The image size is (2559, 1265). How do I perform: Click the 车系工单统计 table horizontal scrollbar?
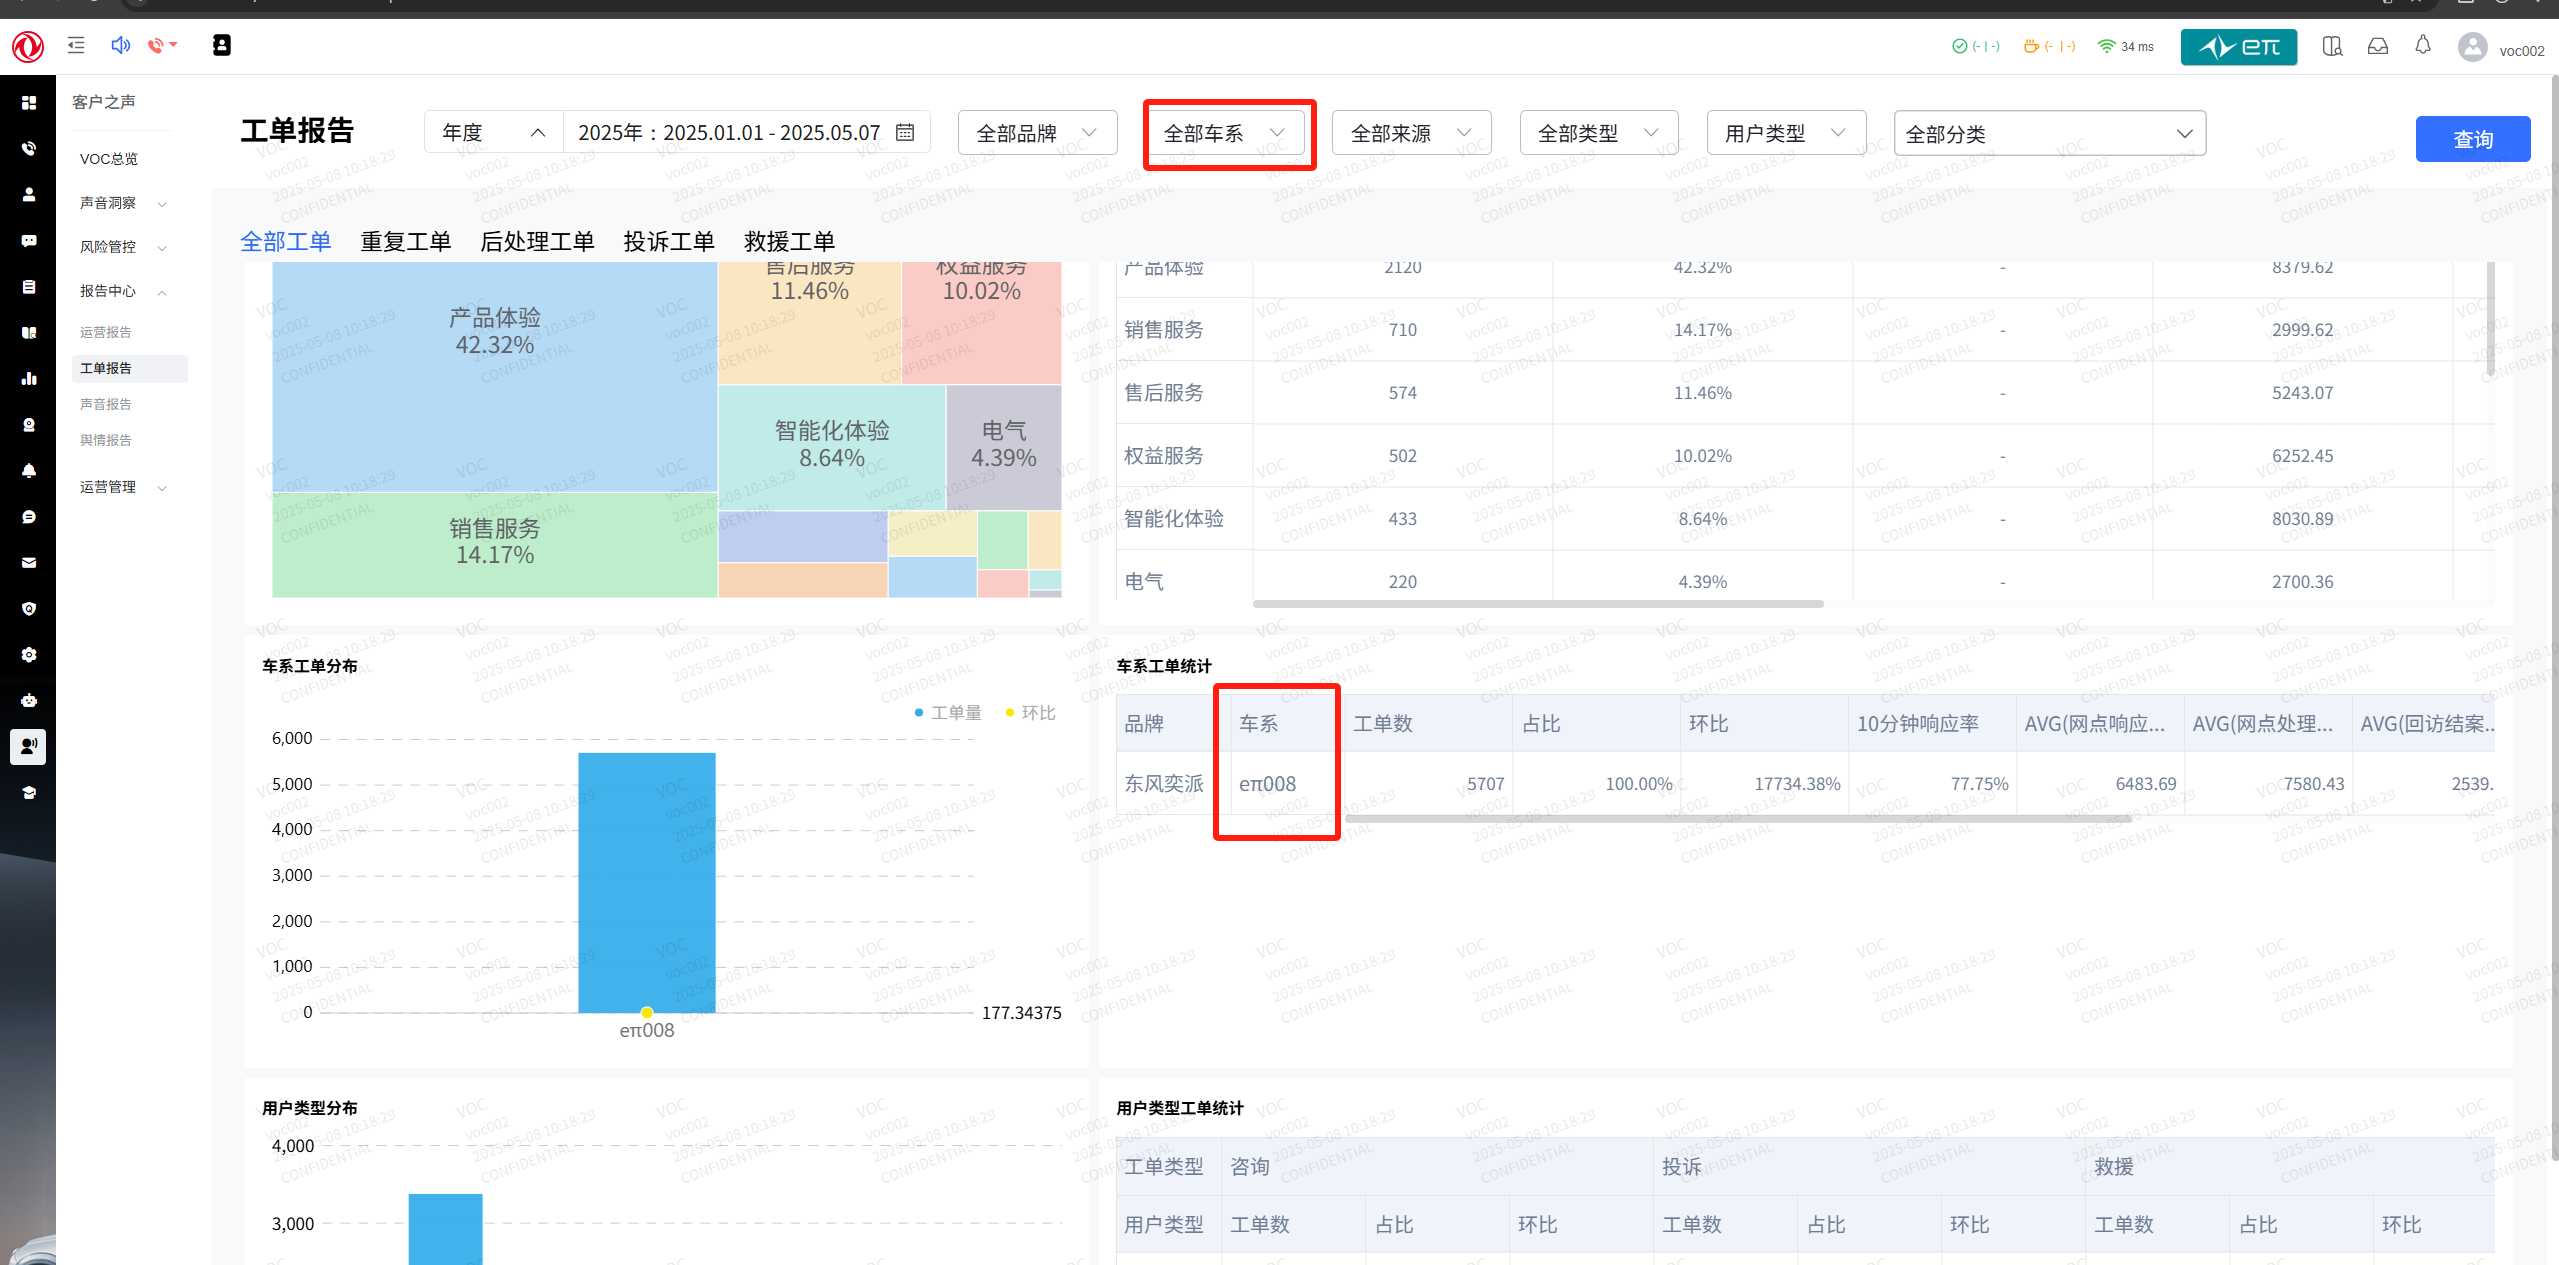[x=1738, y=819]
